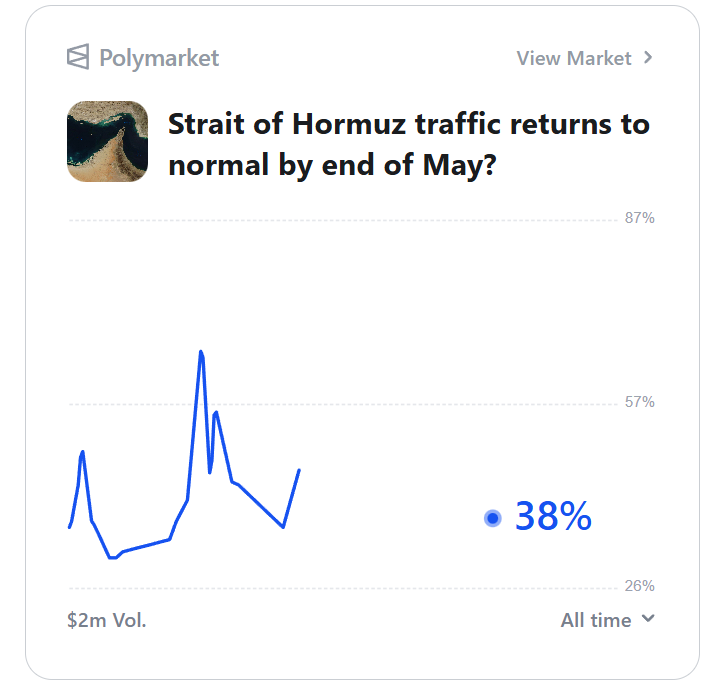Click the lowest dip of the chart line
The height and width of the screenshot is (694, 727).
(x=112, y=557)
